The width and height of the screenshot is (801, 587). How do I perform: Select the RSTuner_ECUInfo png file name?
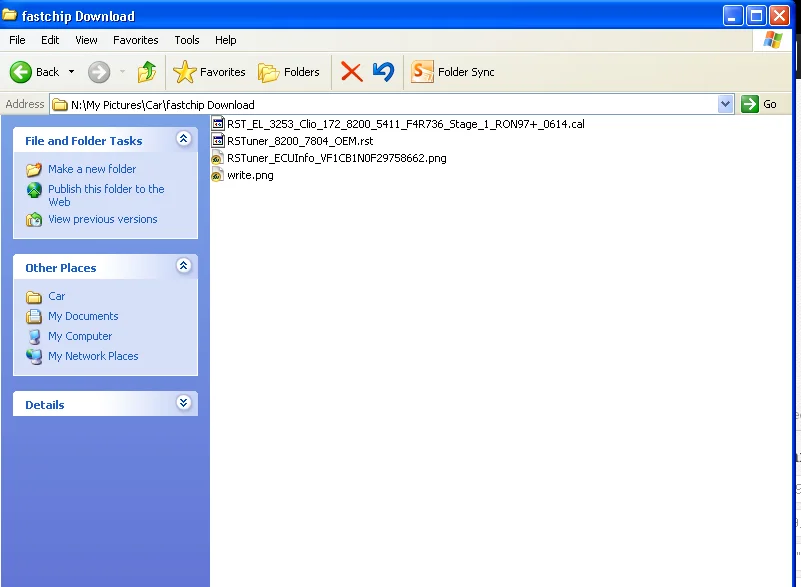coord(337,158)
